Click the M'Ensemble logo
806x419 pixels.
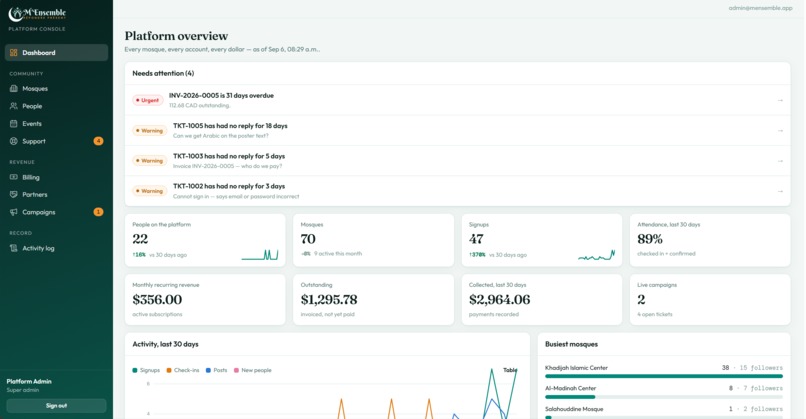pyautogui.click(x=37, y=14)
